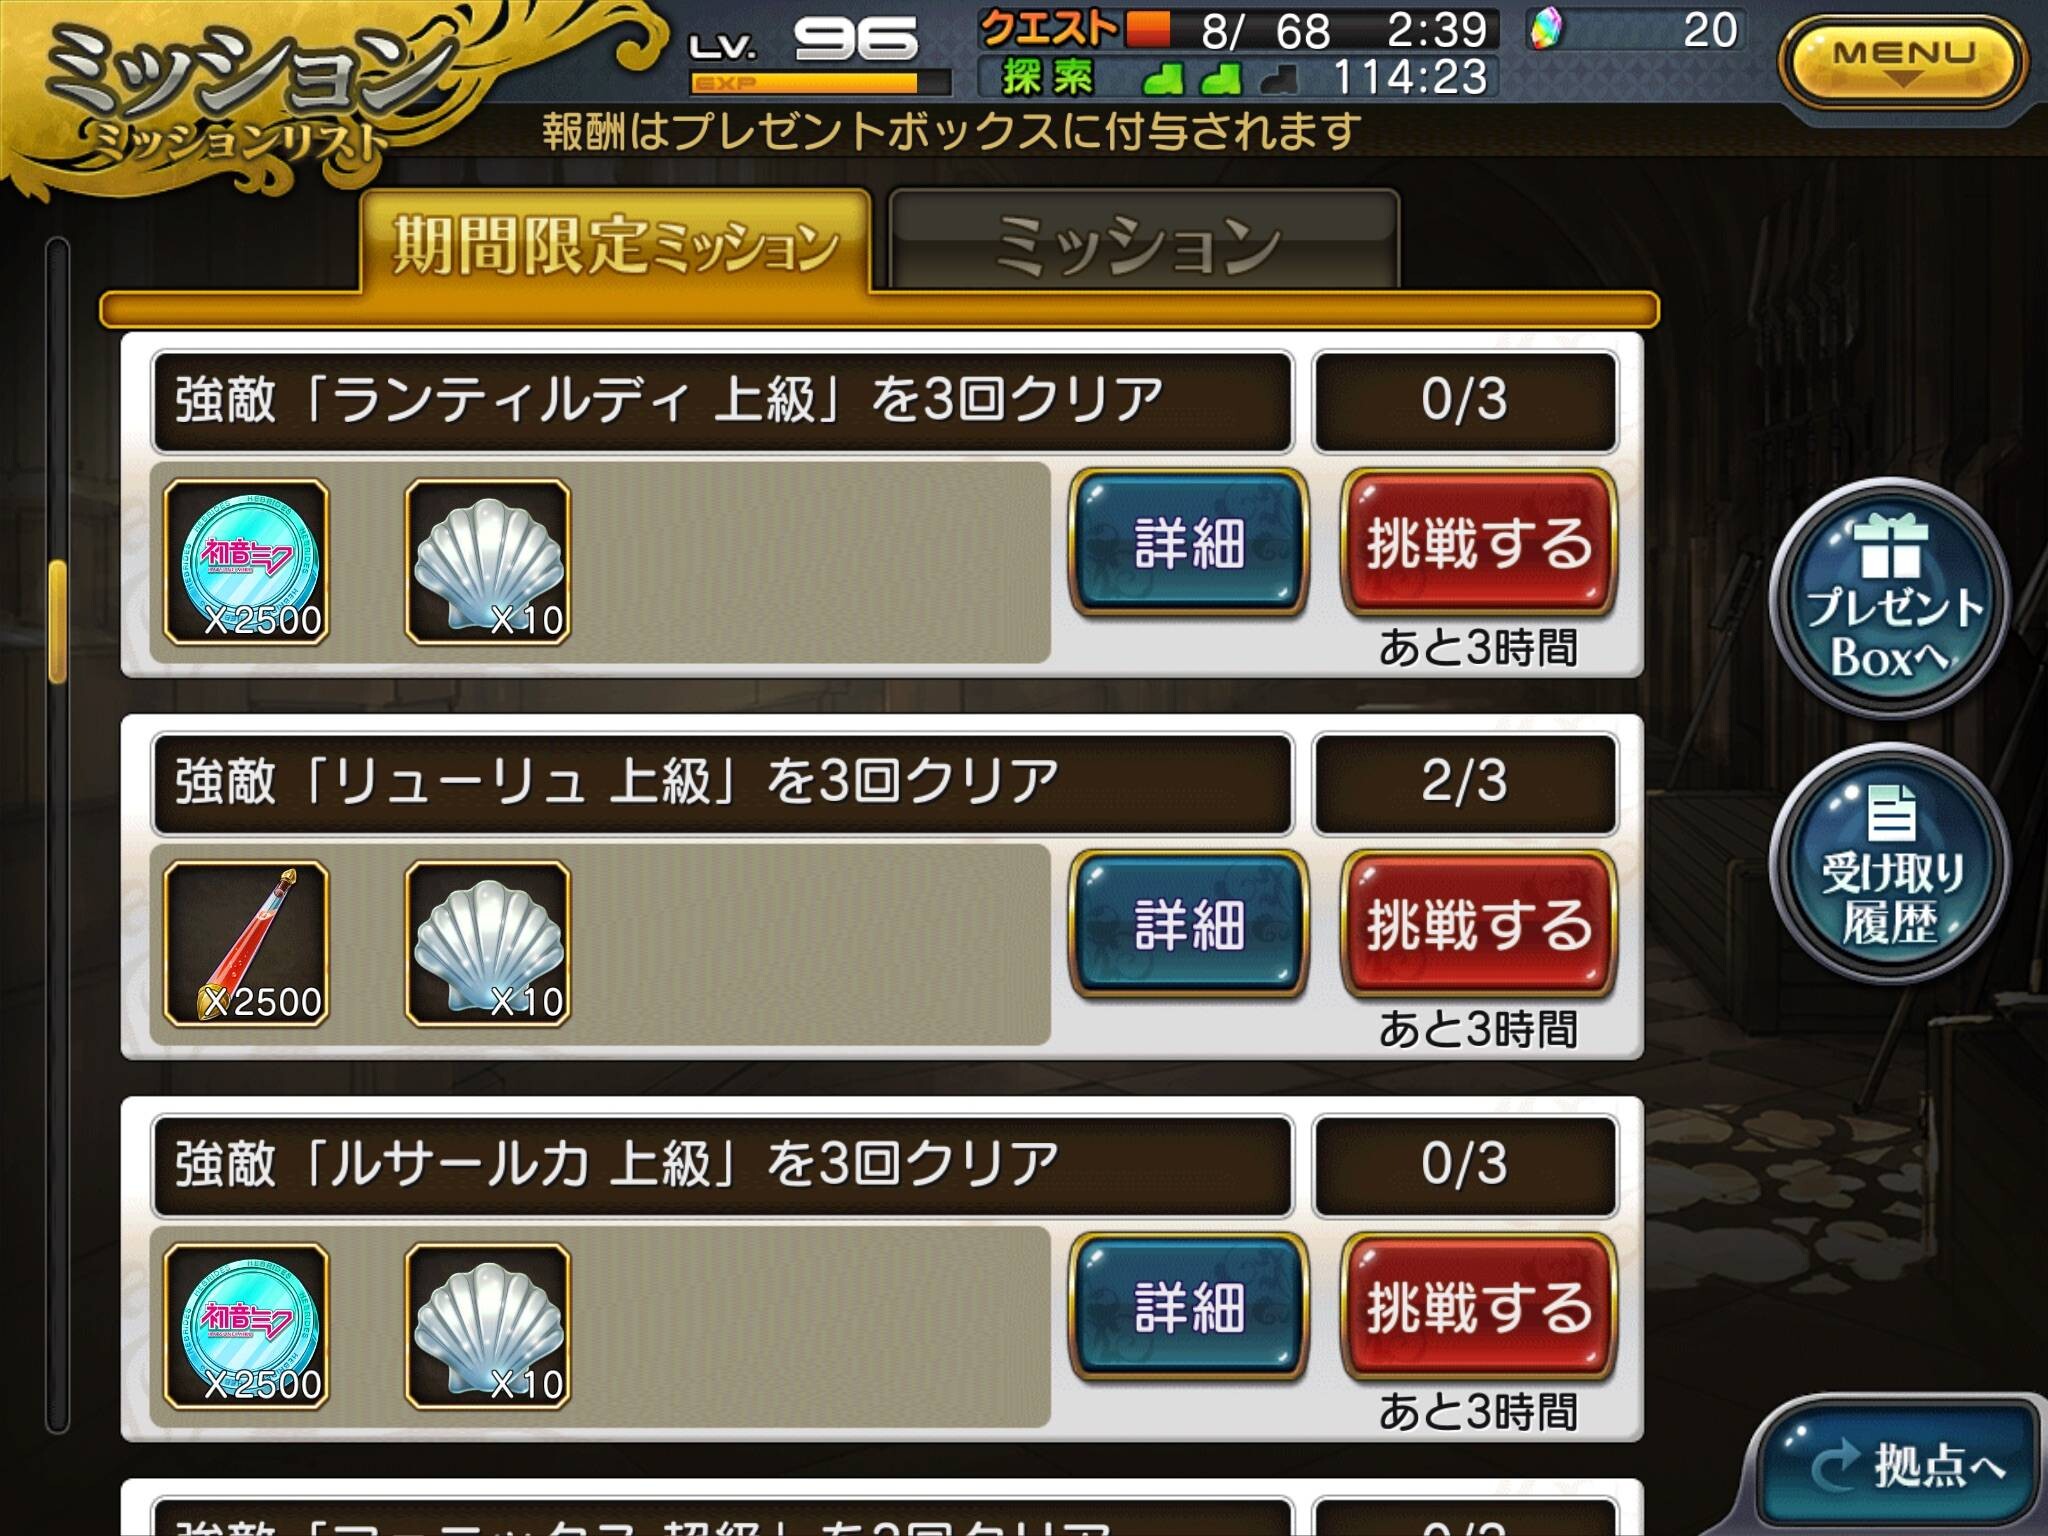Open 詳細 for リューリュ mission

(1189, 925)
